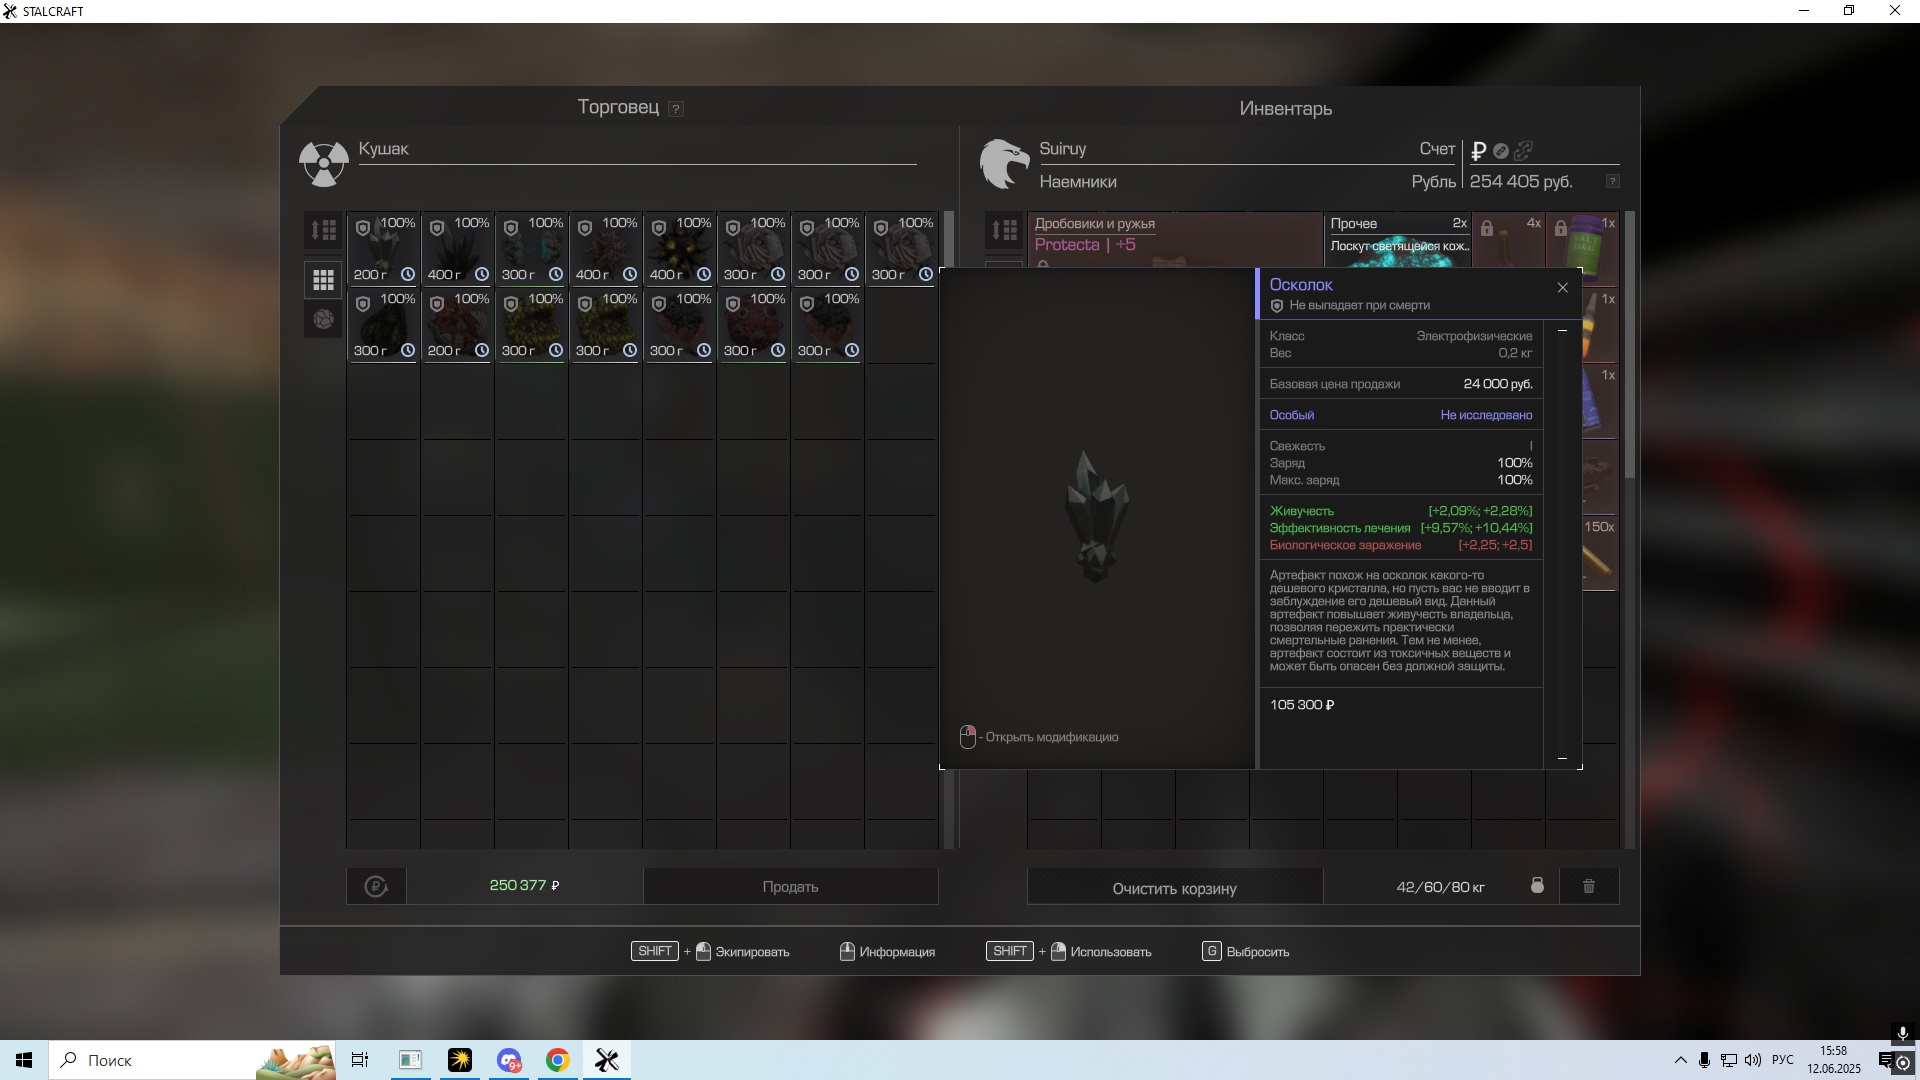
Task: Toggle the inventory panel sort icon
Action: click(x=1004, y=231)
